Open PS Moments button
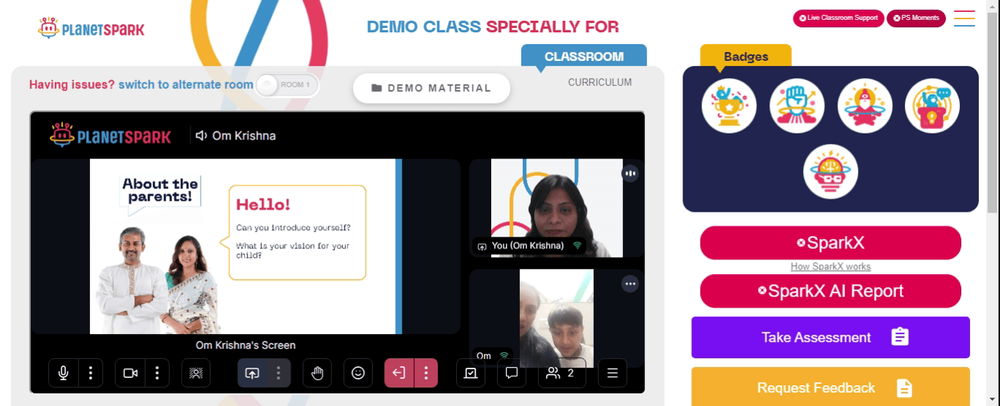The width and height of the screenshot is (1000, 406). pyautogui.click(x=916, y=18)
